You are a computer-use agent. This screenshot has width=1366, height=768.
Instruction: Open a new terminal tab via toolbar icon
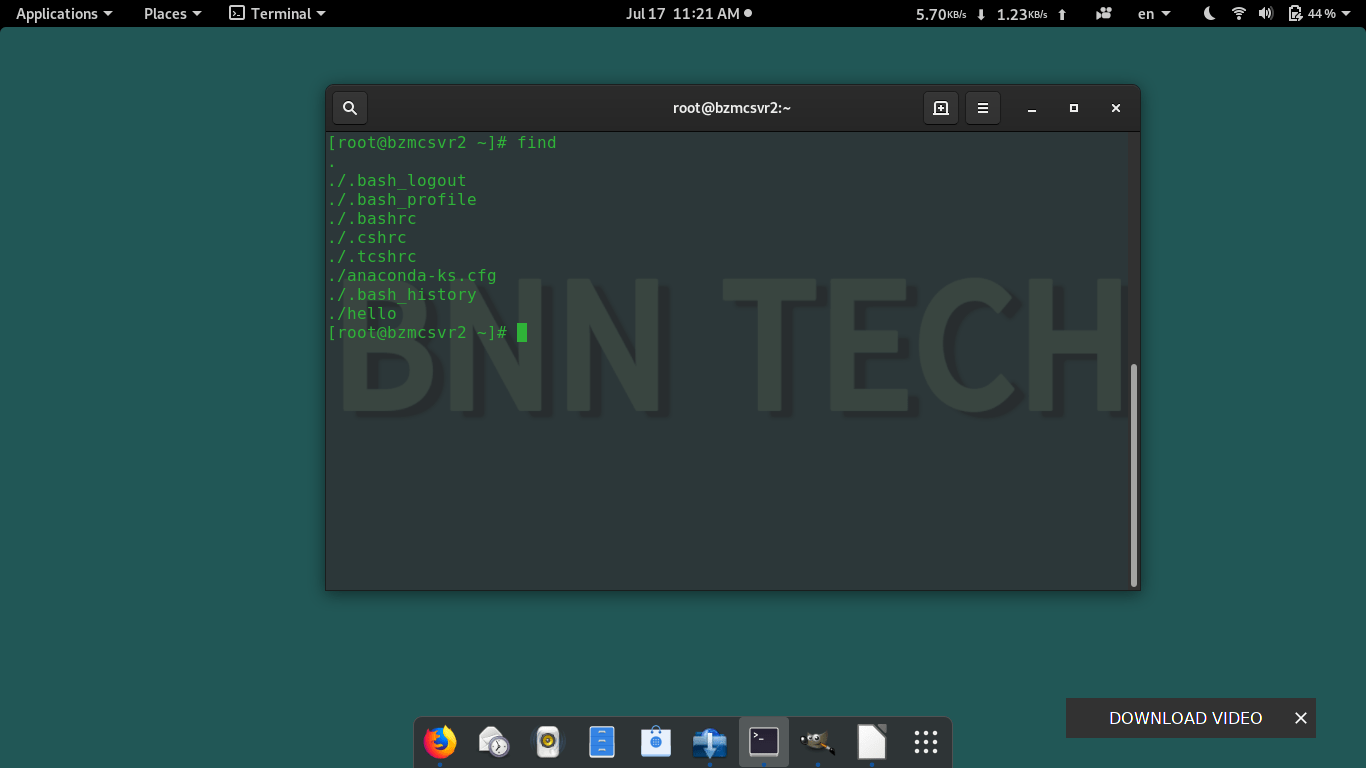tap(940, 107)
